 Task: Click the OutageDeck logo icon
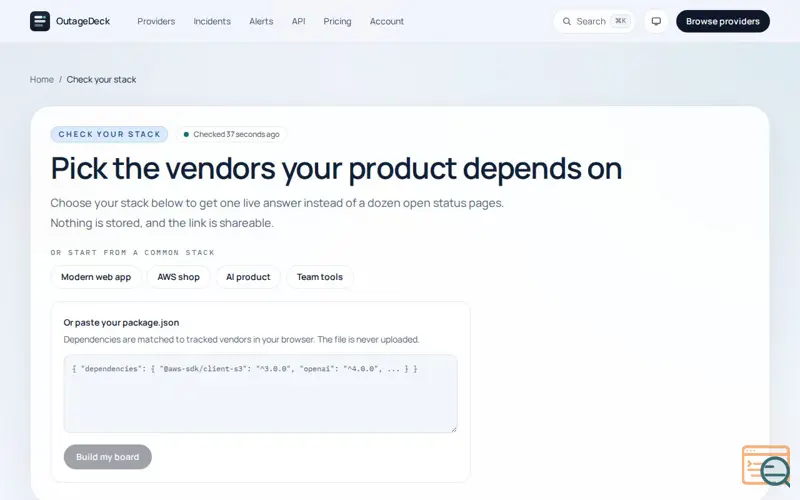coord(40,21)
